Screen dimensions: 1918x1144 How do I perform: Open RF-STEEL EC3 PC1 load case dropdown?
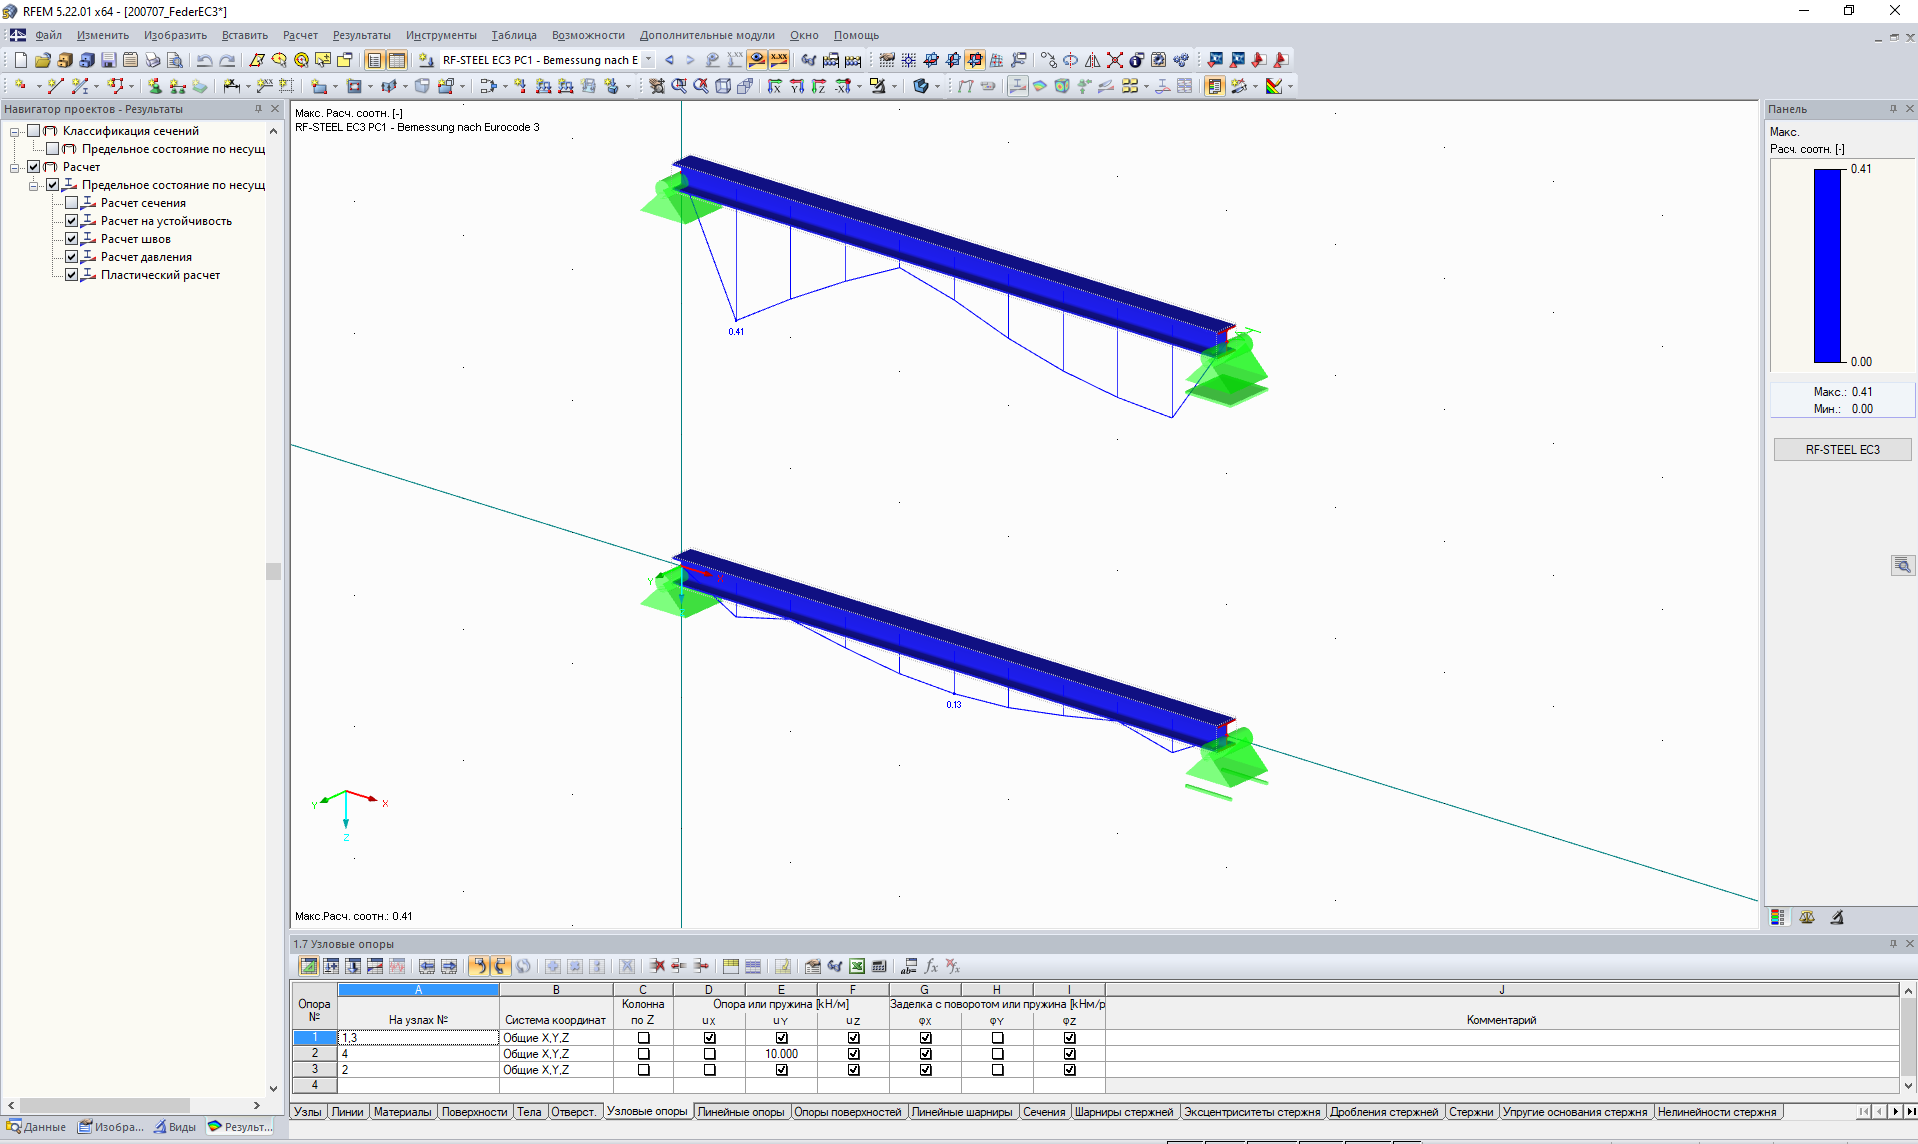[648, 60]
